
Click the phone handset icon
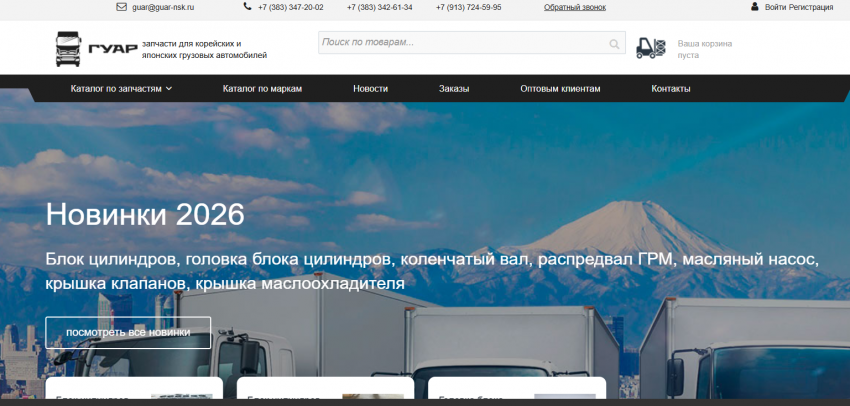point(248,7)
